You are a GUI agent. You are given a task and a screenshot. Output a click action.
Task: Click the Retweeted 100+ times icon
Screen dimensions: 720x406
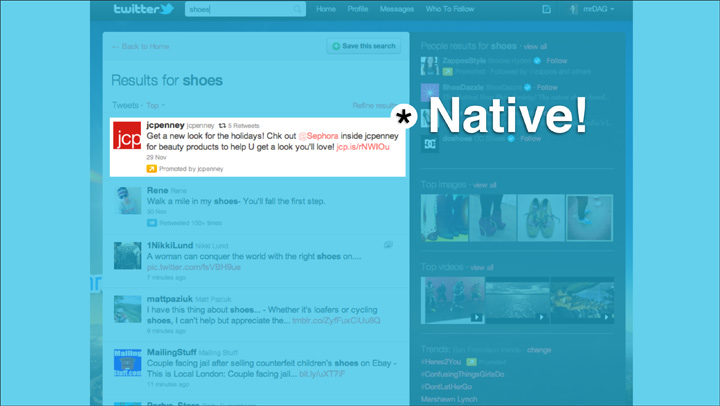point(152,223)
